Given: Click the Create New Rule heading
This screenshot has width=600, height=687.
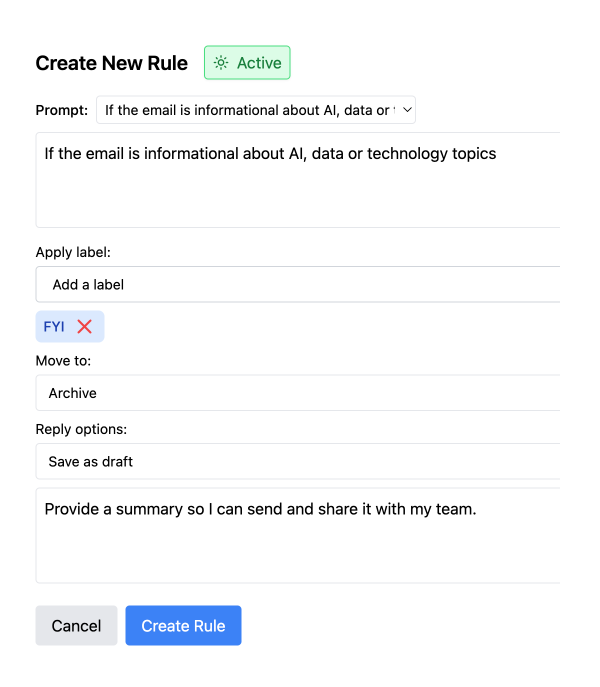Looking at the screenshot, I should point(112,63).
